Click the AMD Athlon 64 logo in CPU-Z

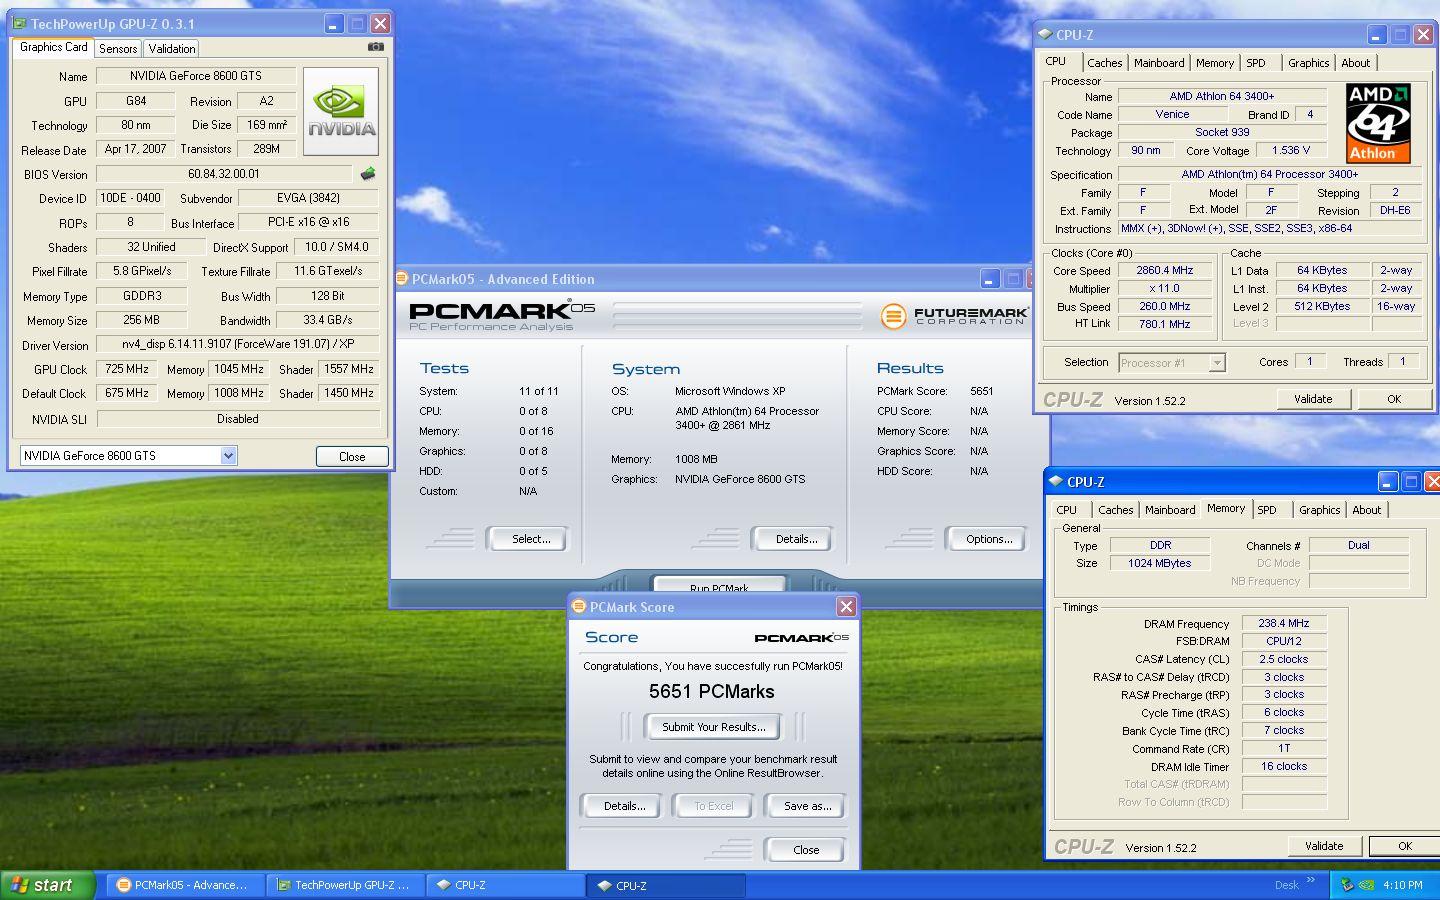[1378, 123]
